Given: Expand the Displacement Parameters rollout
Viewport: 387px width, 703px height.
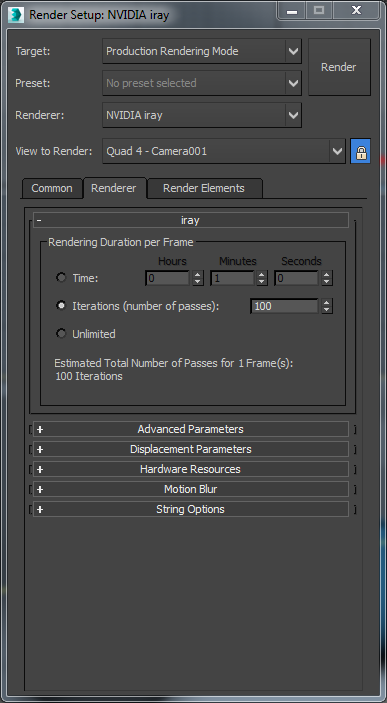Looking at the screenshot, I should (191, 449).
